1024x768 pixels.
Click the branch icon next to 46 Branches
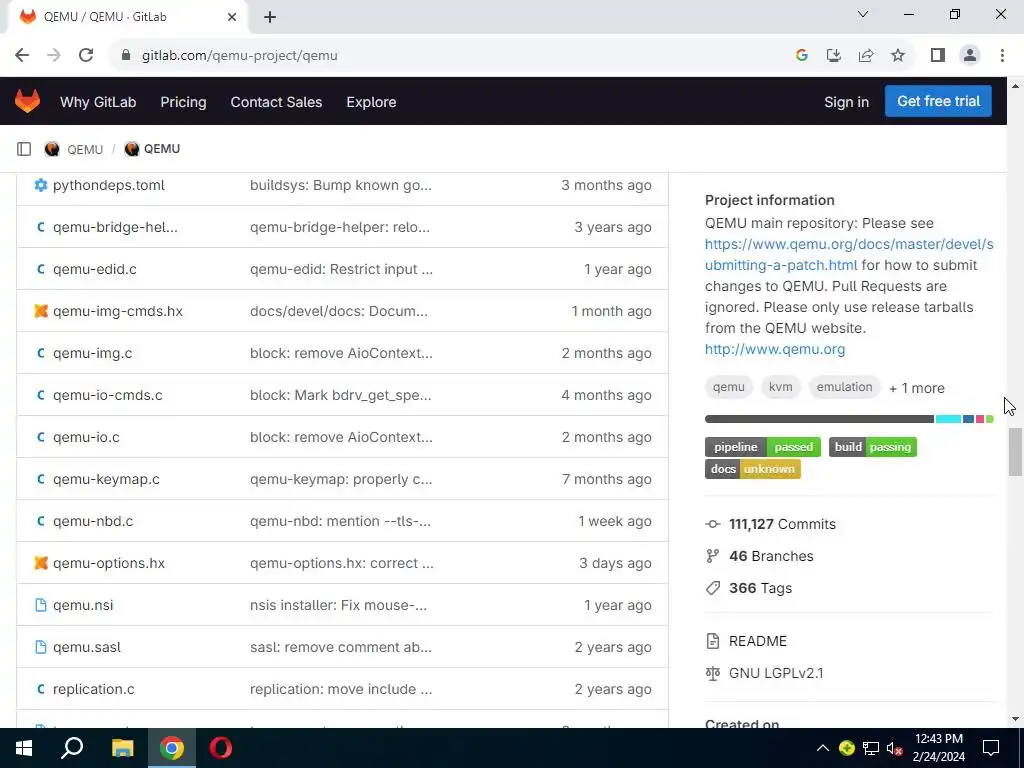pyautogui.click(x=712, y=556)
